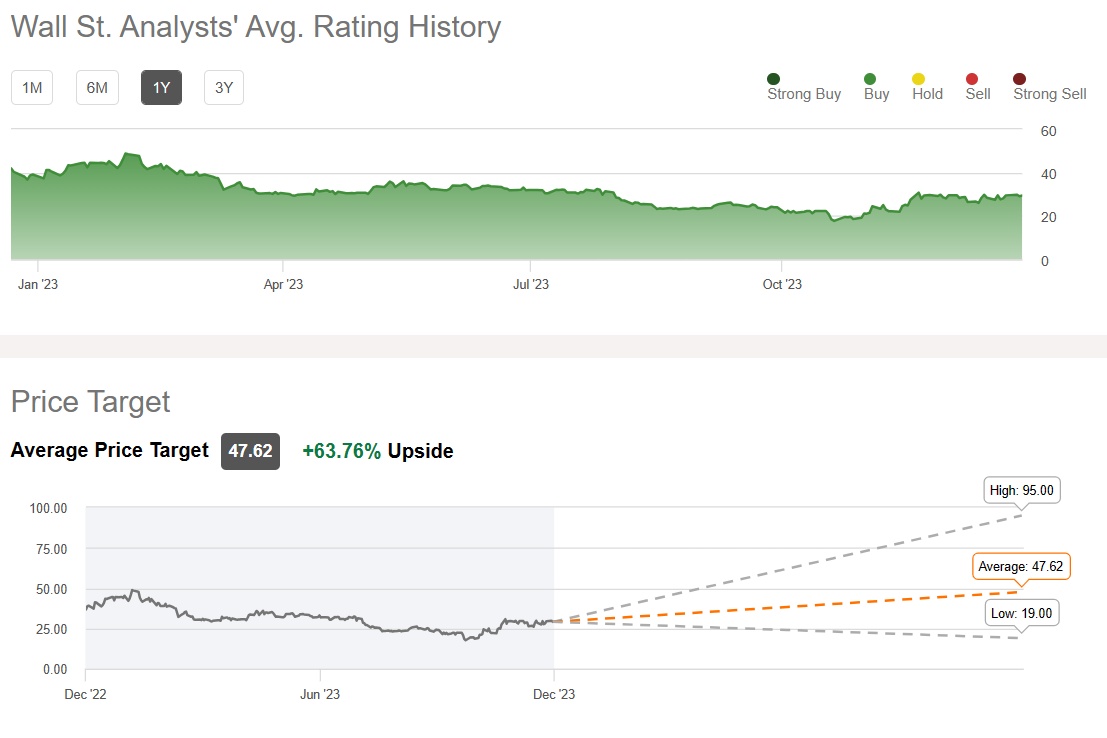The height and width of the screenshot is (738, 1107).
Task: Toggle the Strong Buy legend label
Action: pyautogui.click(x=804, y=94)
